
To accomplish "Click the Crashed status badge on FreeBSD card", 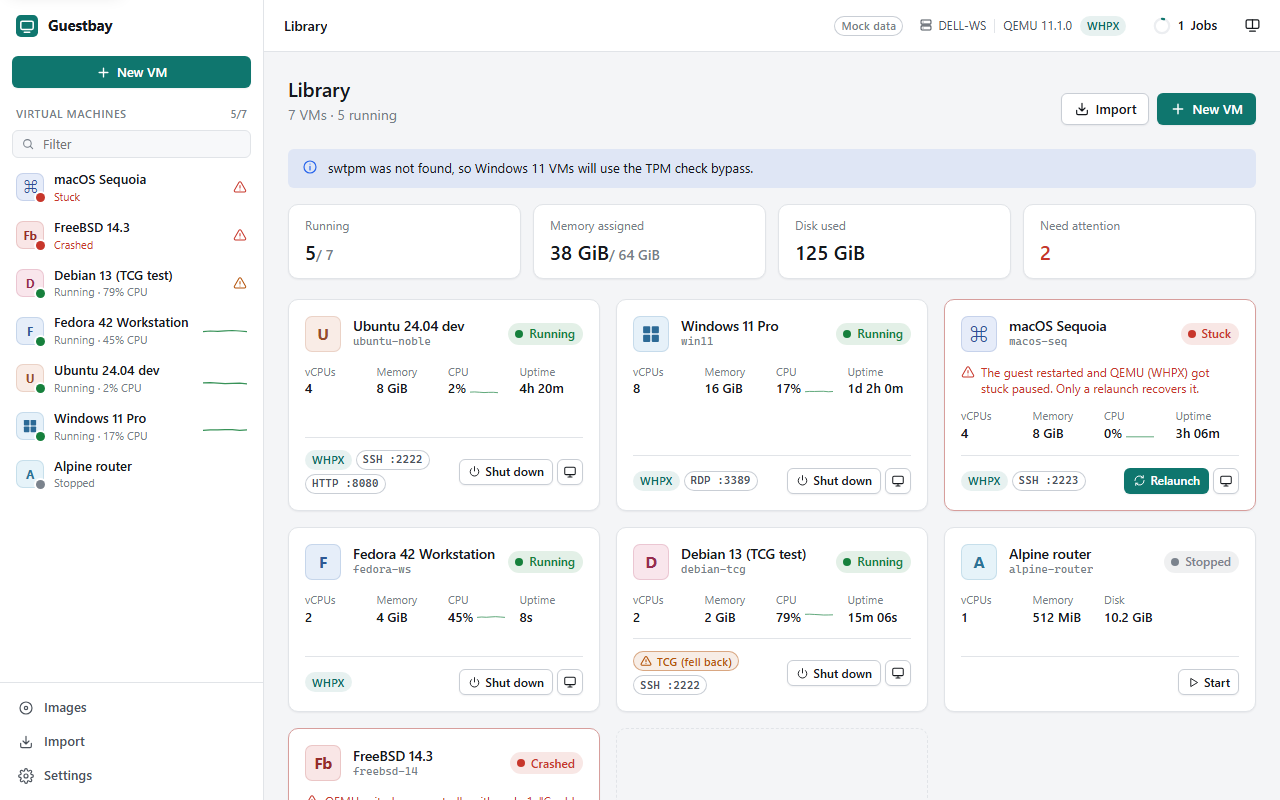I will [546, 763].
